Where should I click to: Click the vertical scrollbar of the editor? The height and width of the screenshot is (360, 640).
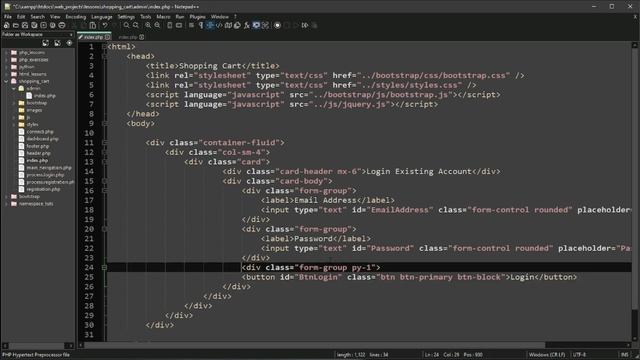pos(635,192)
